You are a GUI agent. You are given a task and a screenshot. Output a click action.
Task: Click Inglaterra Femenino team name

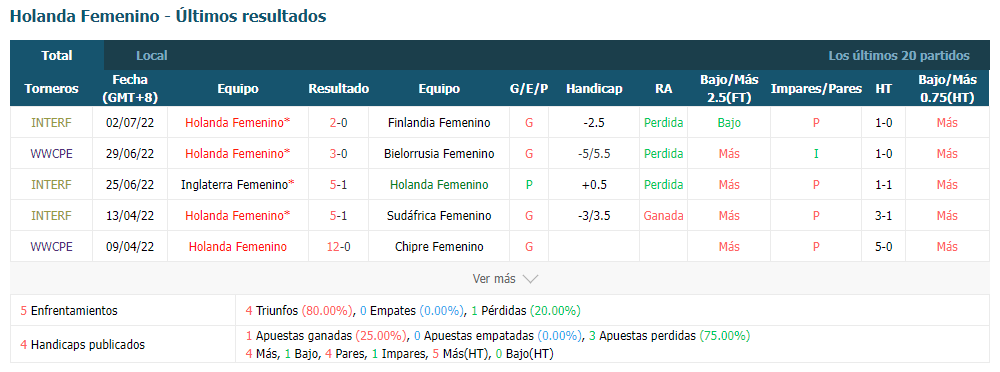(x=238, y=184)
